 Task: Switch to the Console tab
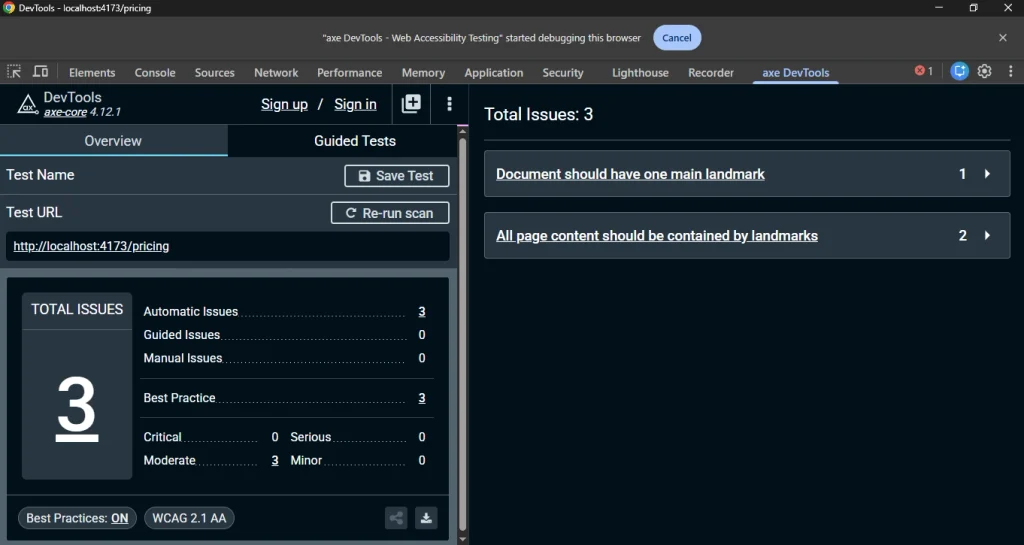(155, 72)
